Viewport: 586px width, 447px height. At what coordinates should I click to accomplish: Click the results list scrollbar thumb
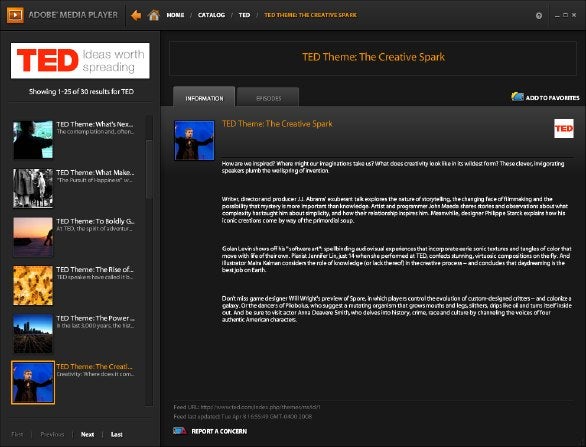pyautogui.click(x=149, y=169)
